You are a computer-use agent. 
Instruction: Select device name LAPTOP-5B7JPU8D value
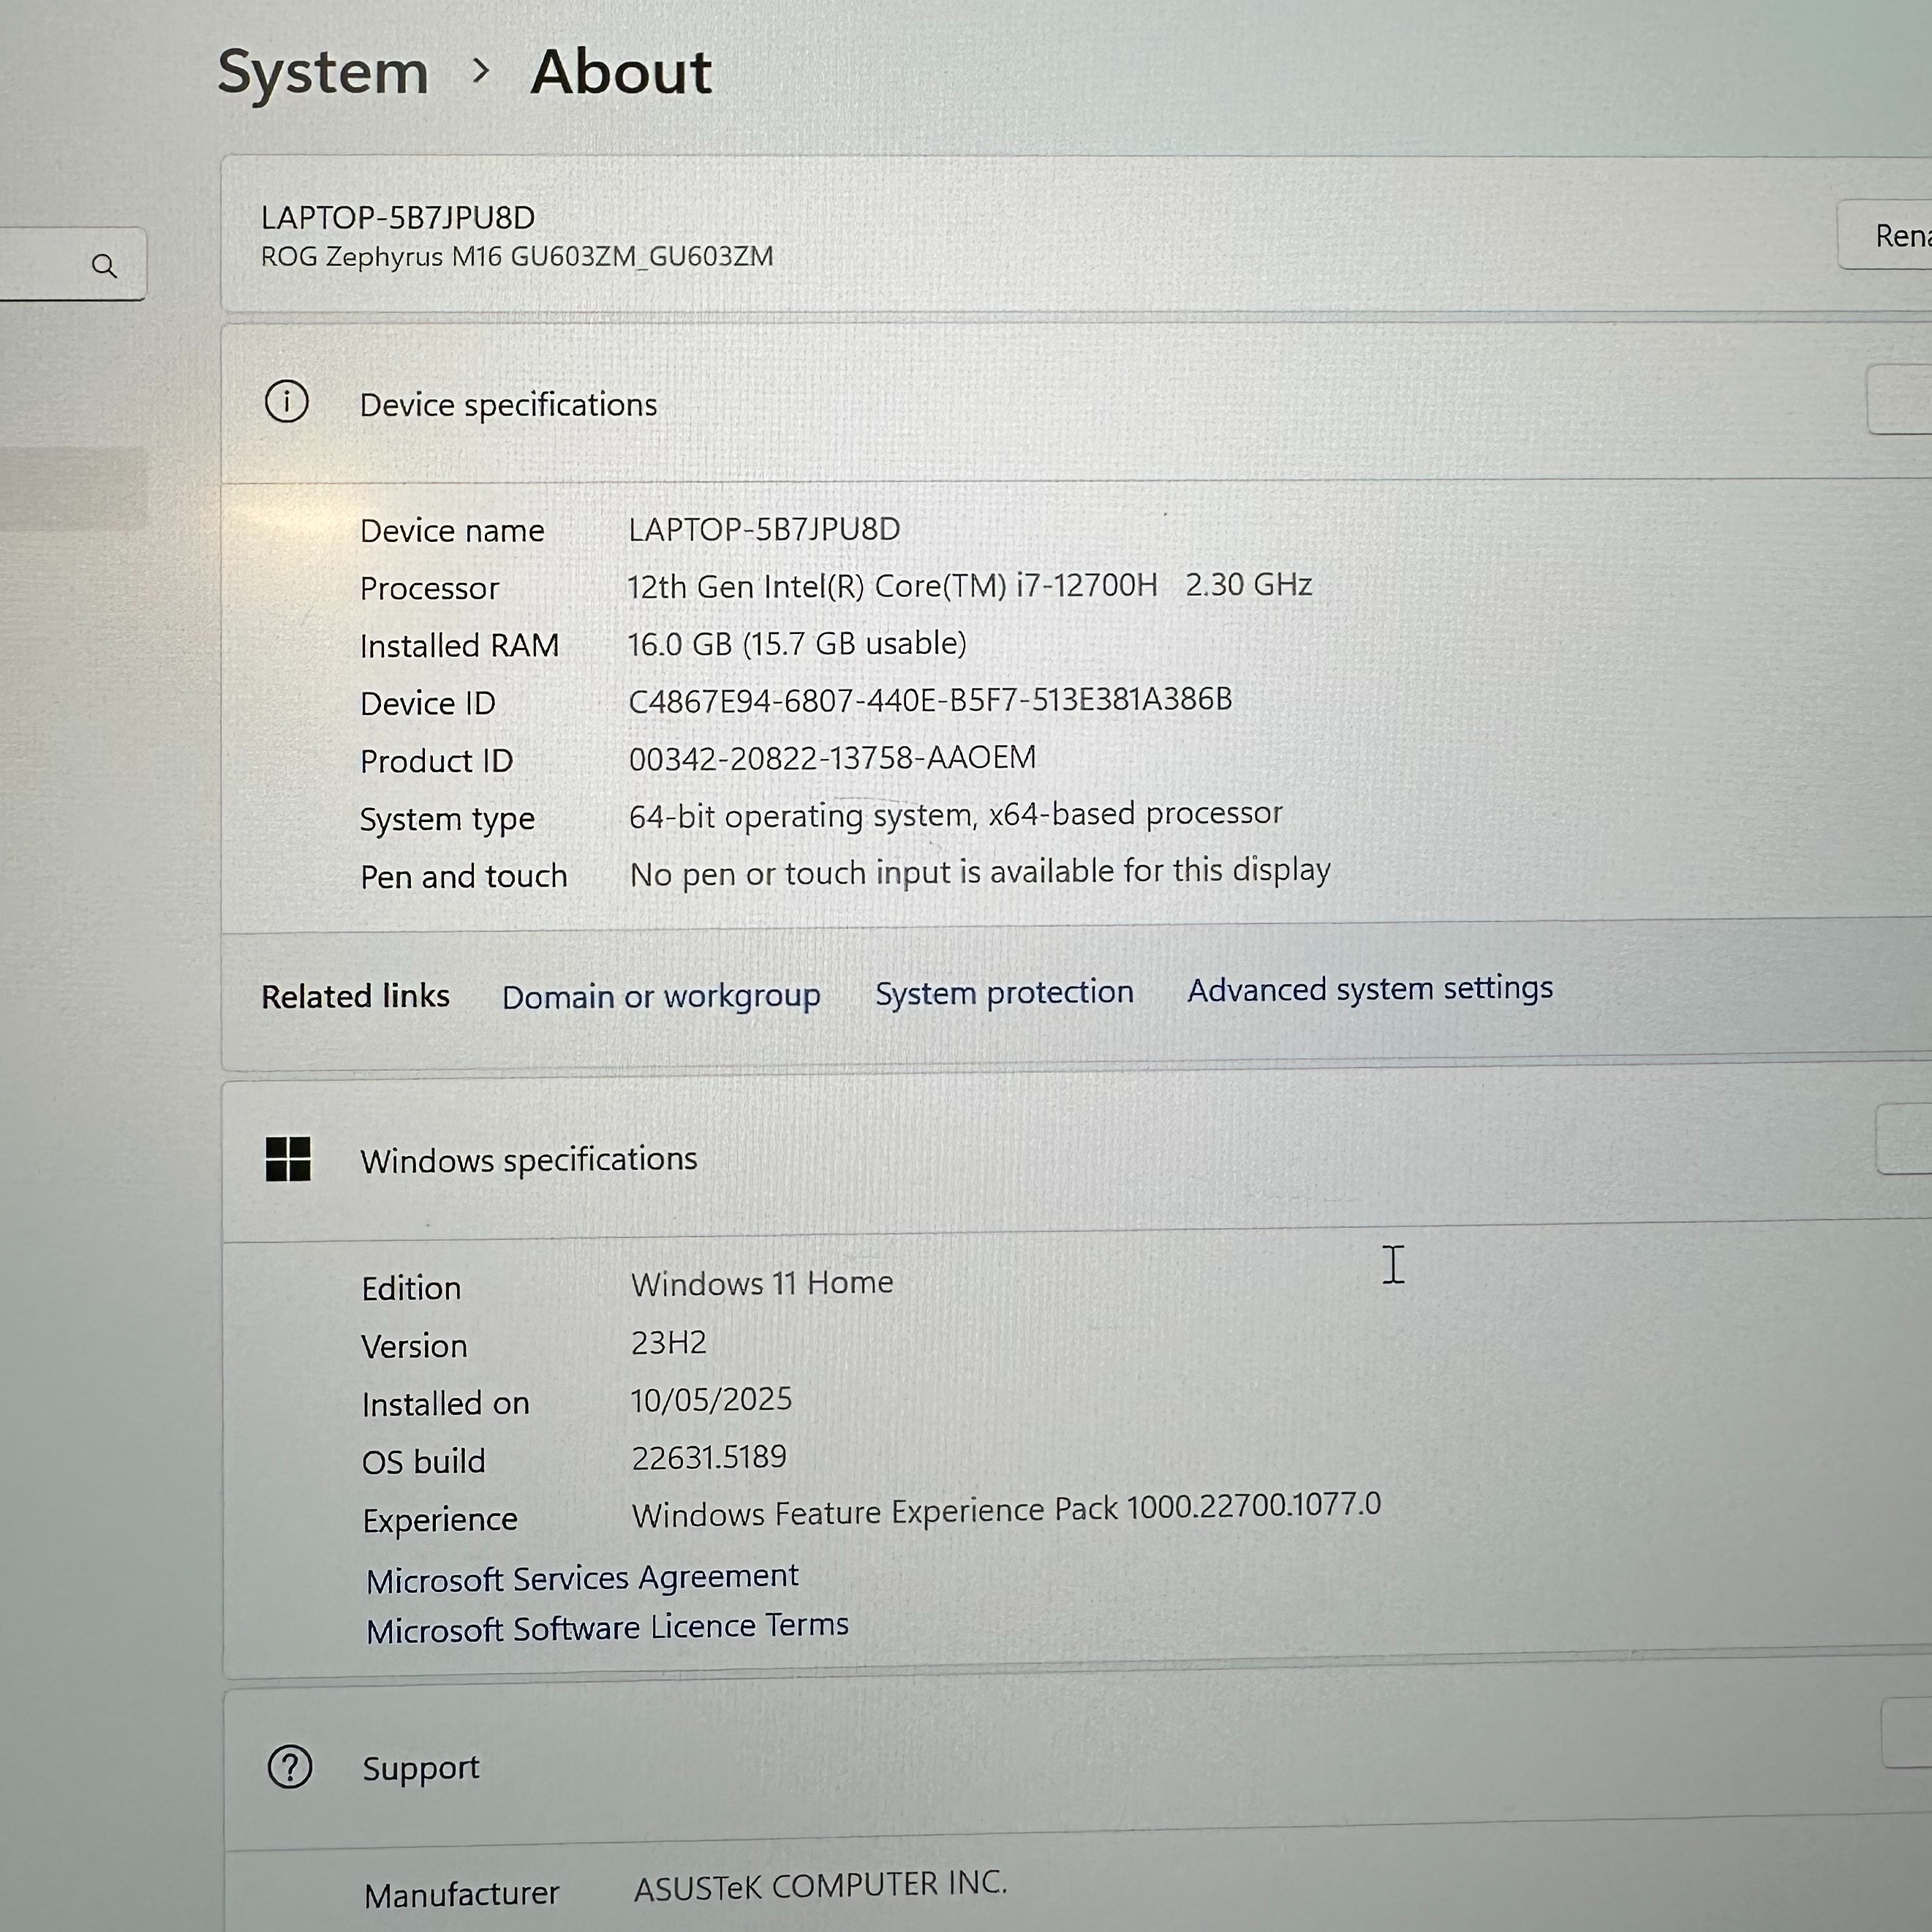coord(764,529)
